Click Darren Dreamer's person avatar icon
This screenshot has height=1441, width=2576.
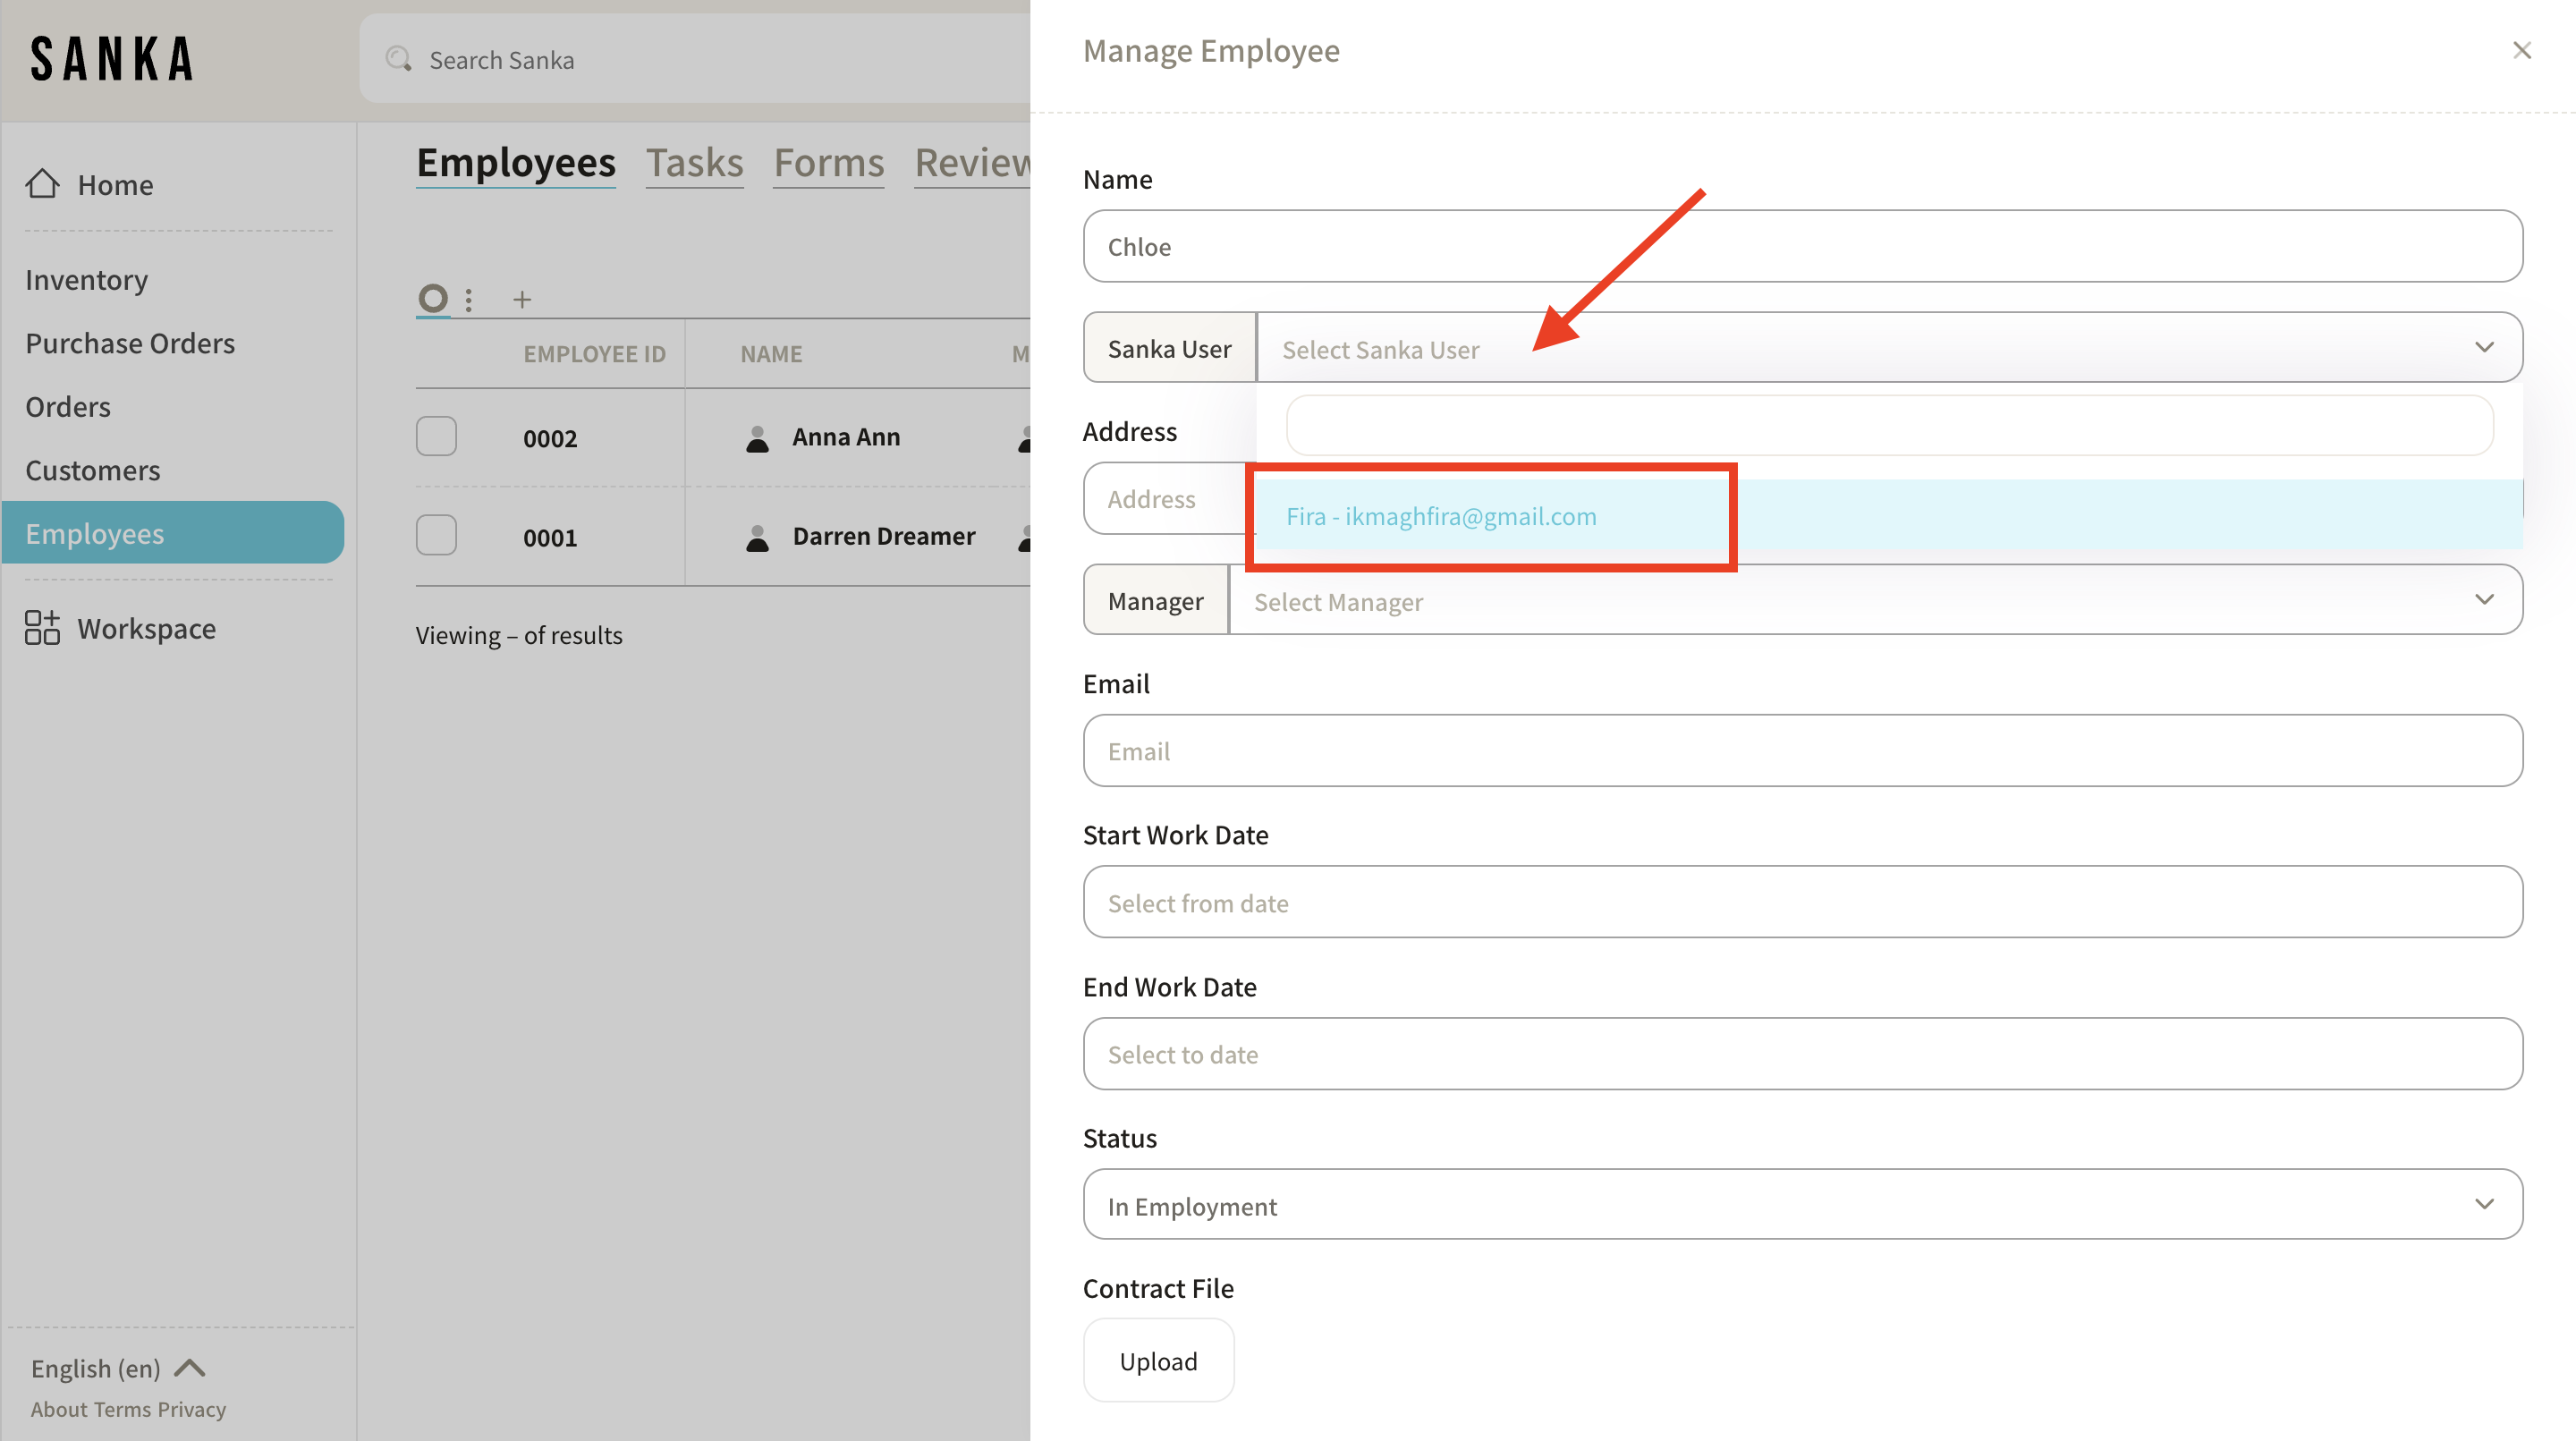pyautogui.click(x=757, y=537)
